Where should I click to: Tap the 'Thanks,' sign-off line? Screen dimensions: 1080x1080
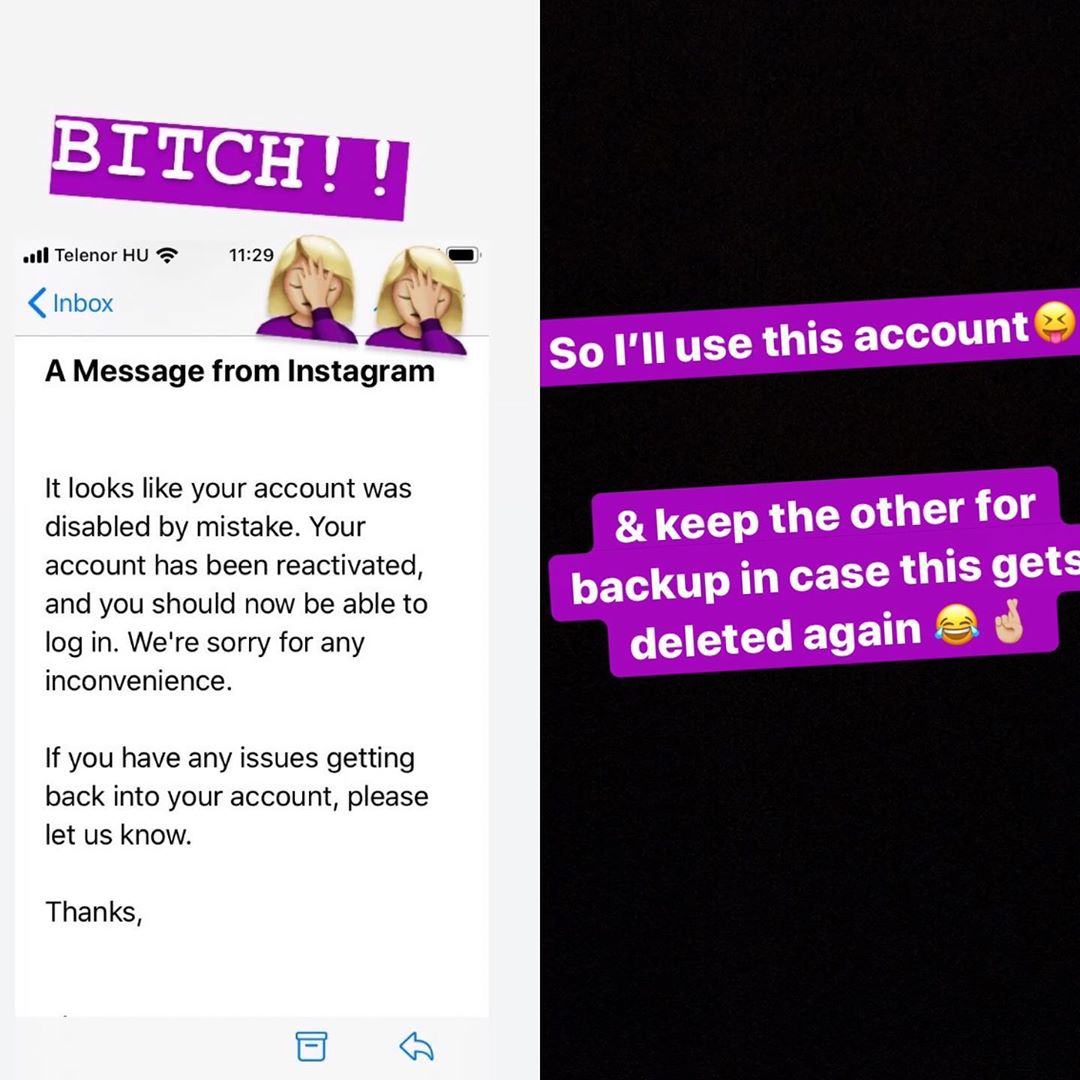pos(94,913)
